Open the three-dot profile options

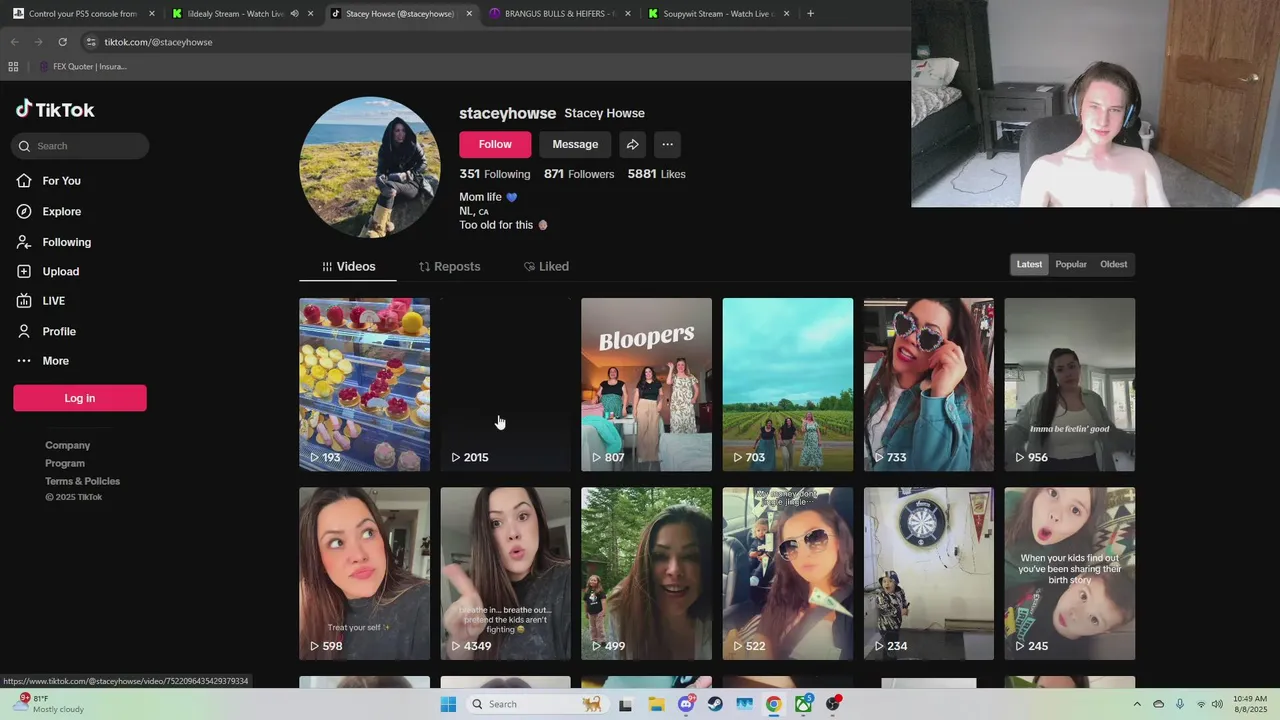pyautogui.click(x=667, y=144)
